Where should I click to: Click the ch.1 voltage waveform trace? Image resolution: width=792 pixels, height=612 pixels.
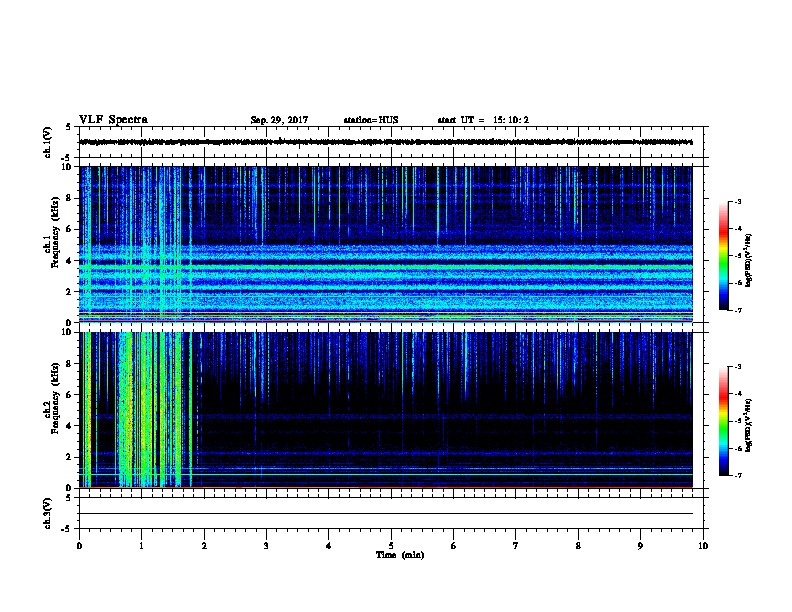point(386,142)
